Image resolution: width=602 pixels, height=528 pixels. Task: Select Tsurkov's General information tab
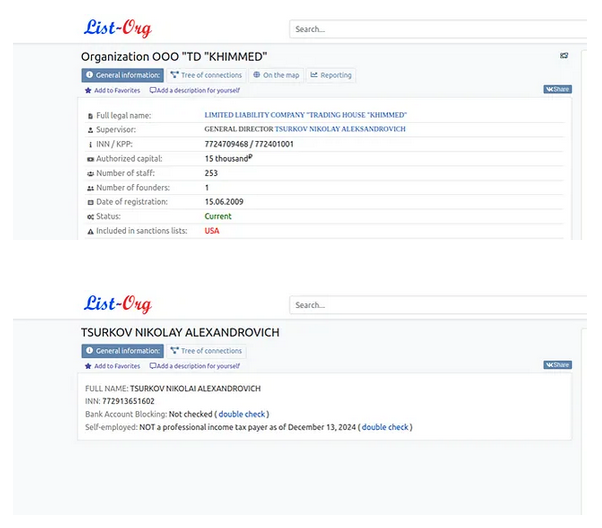click(x=122, y=351)
